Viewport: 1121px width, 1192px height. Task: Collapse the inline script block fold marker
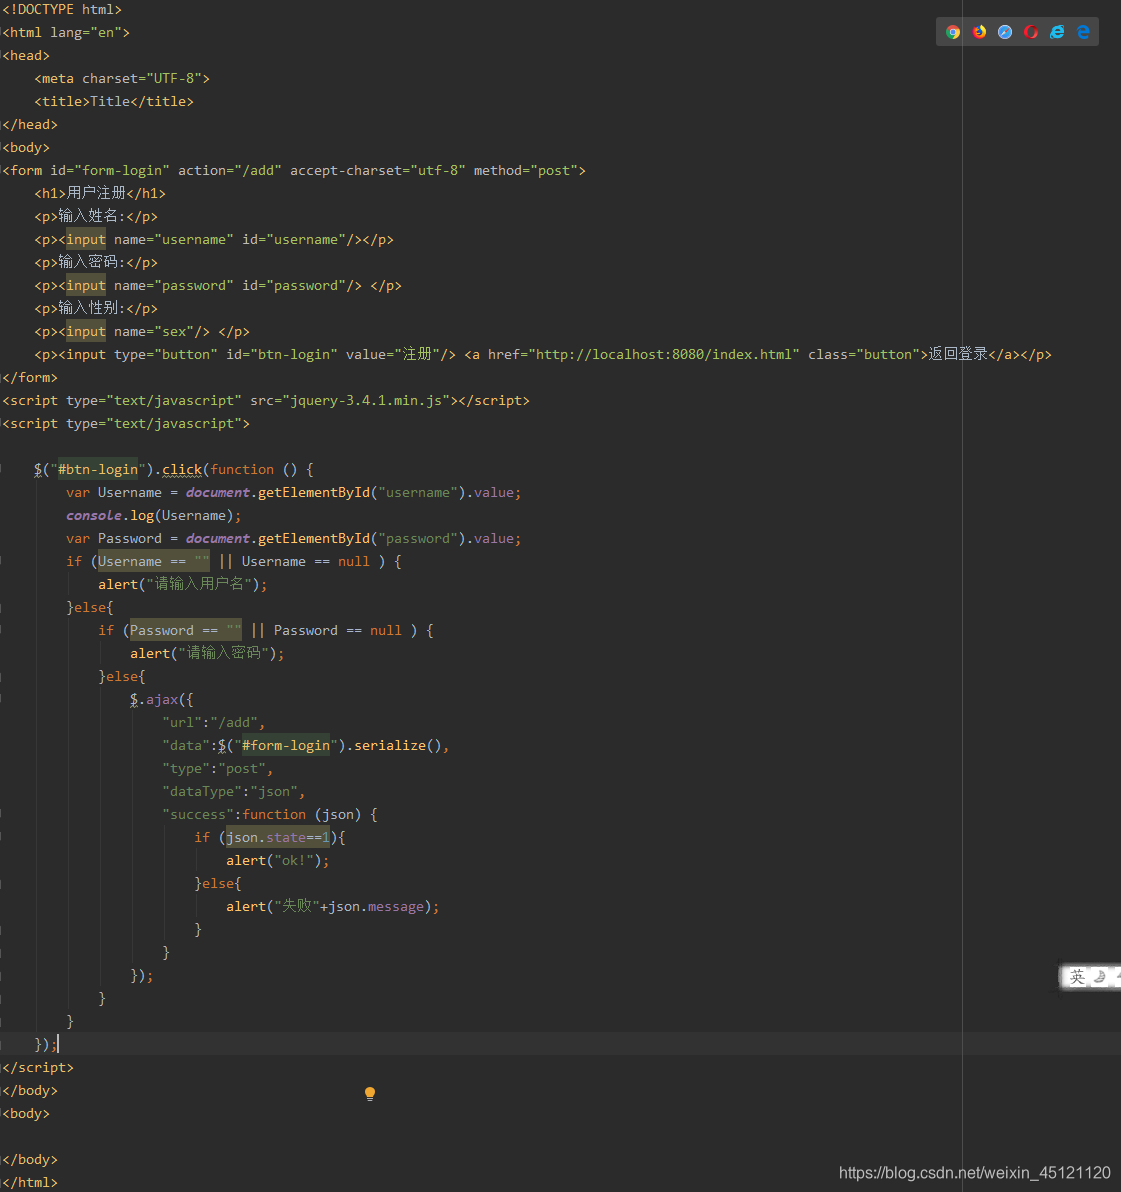2,423
